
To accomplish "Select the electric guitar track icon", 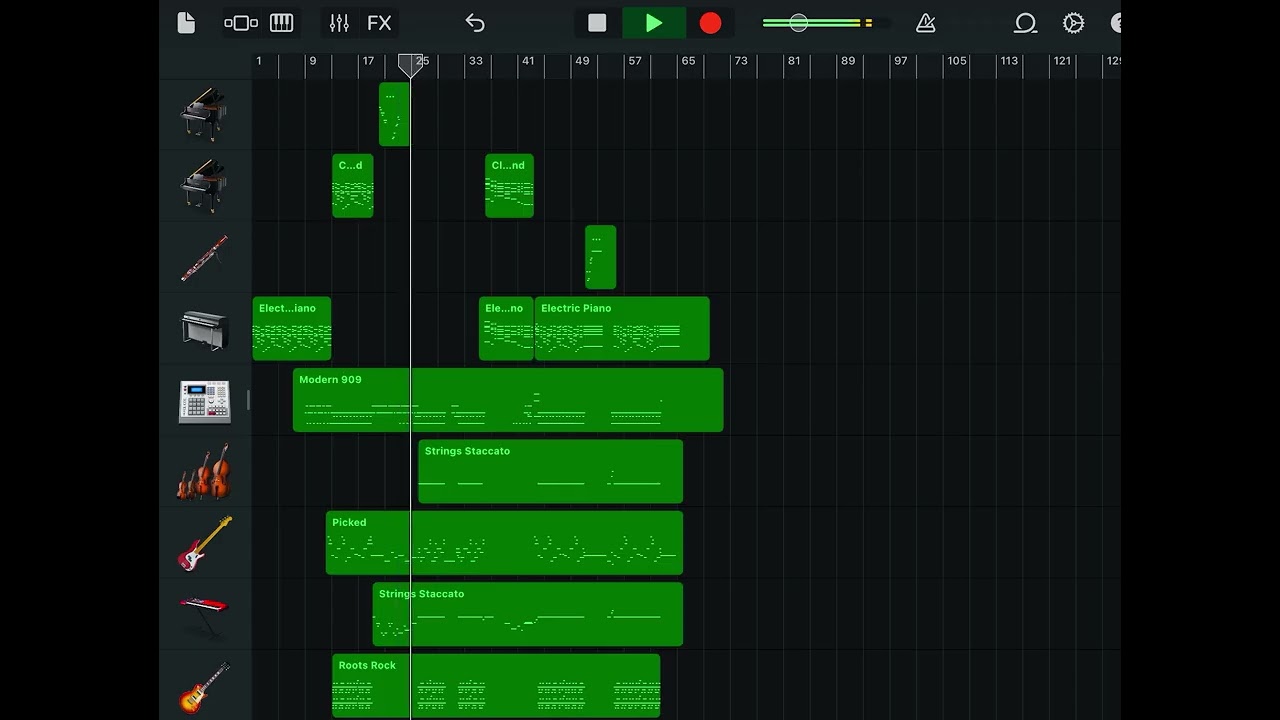I will 204,687.
